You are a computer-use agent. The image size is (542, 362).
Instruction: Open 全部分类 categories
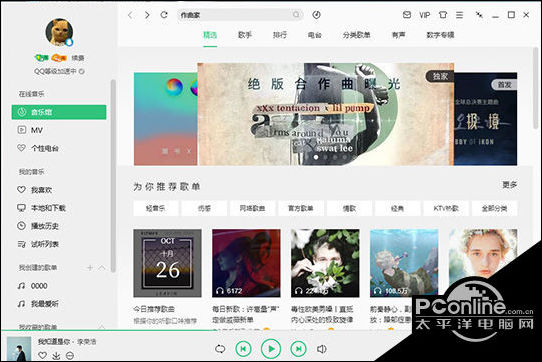pos(495,208)
